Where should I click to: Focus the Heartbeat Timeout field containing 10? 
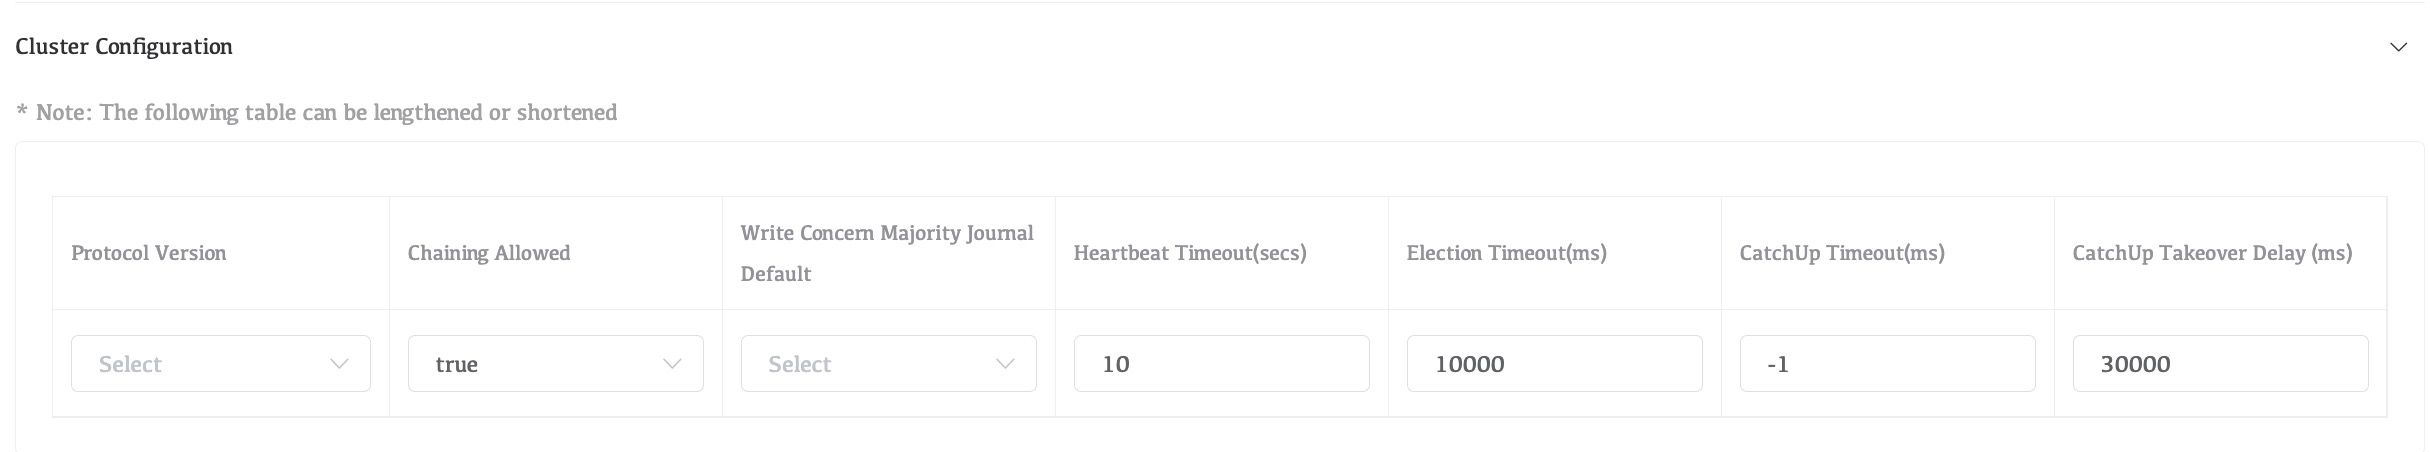(1221, 364)
